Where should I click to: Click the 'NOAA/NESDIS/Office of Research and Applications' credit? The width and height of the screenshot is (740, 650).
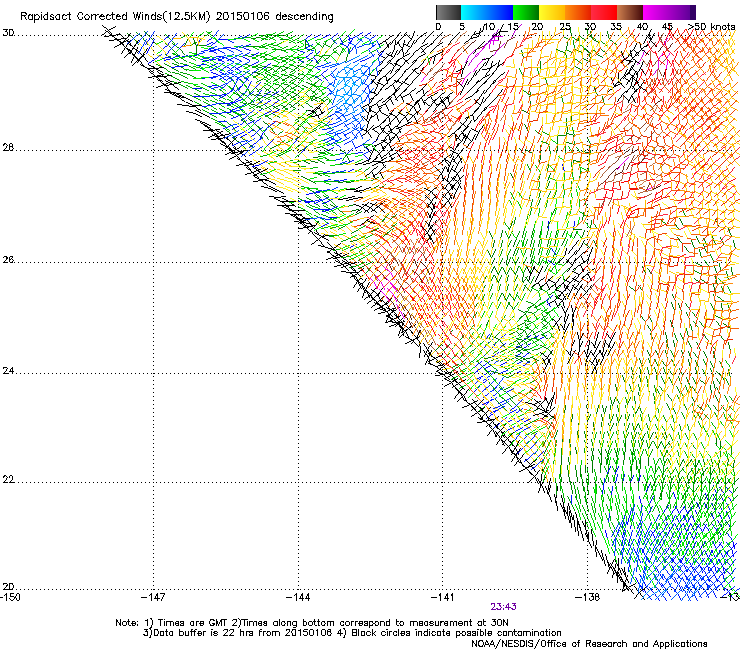[x=589, y=644]
